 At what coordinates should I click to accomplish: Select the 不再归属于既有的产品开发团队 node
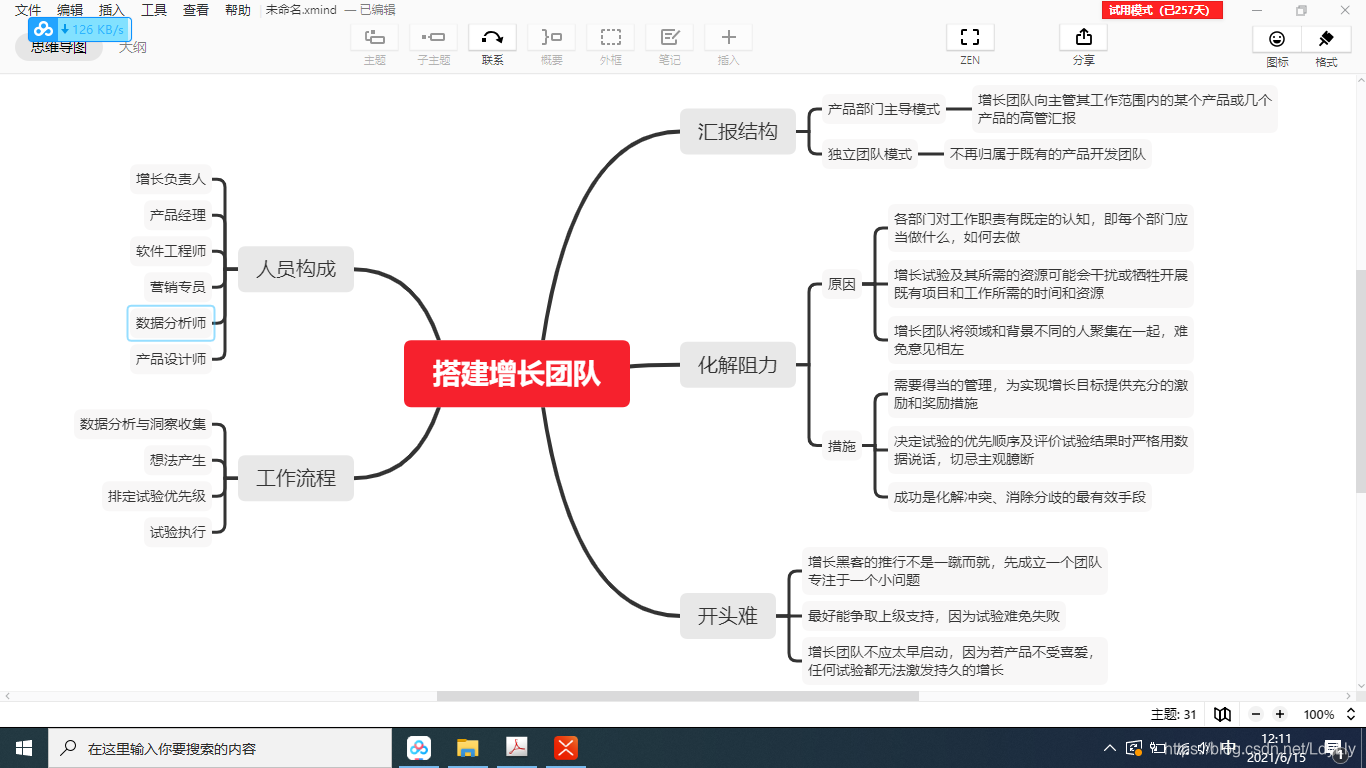coord(1048,154)
